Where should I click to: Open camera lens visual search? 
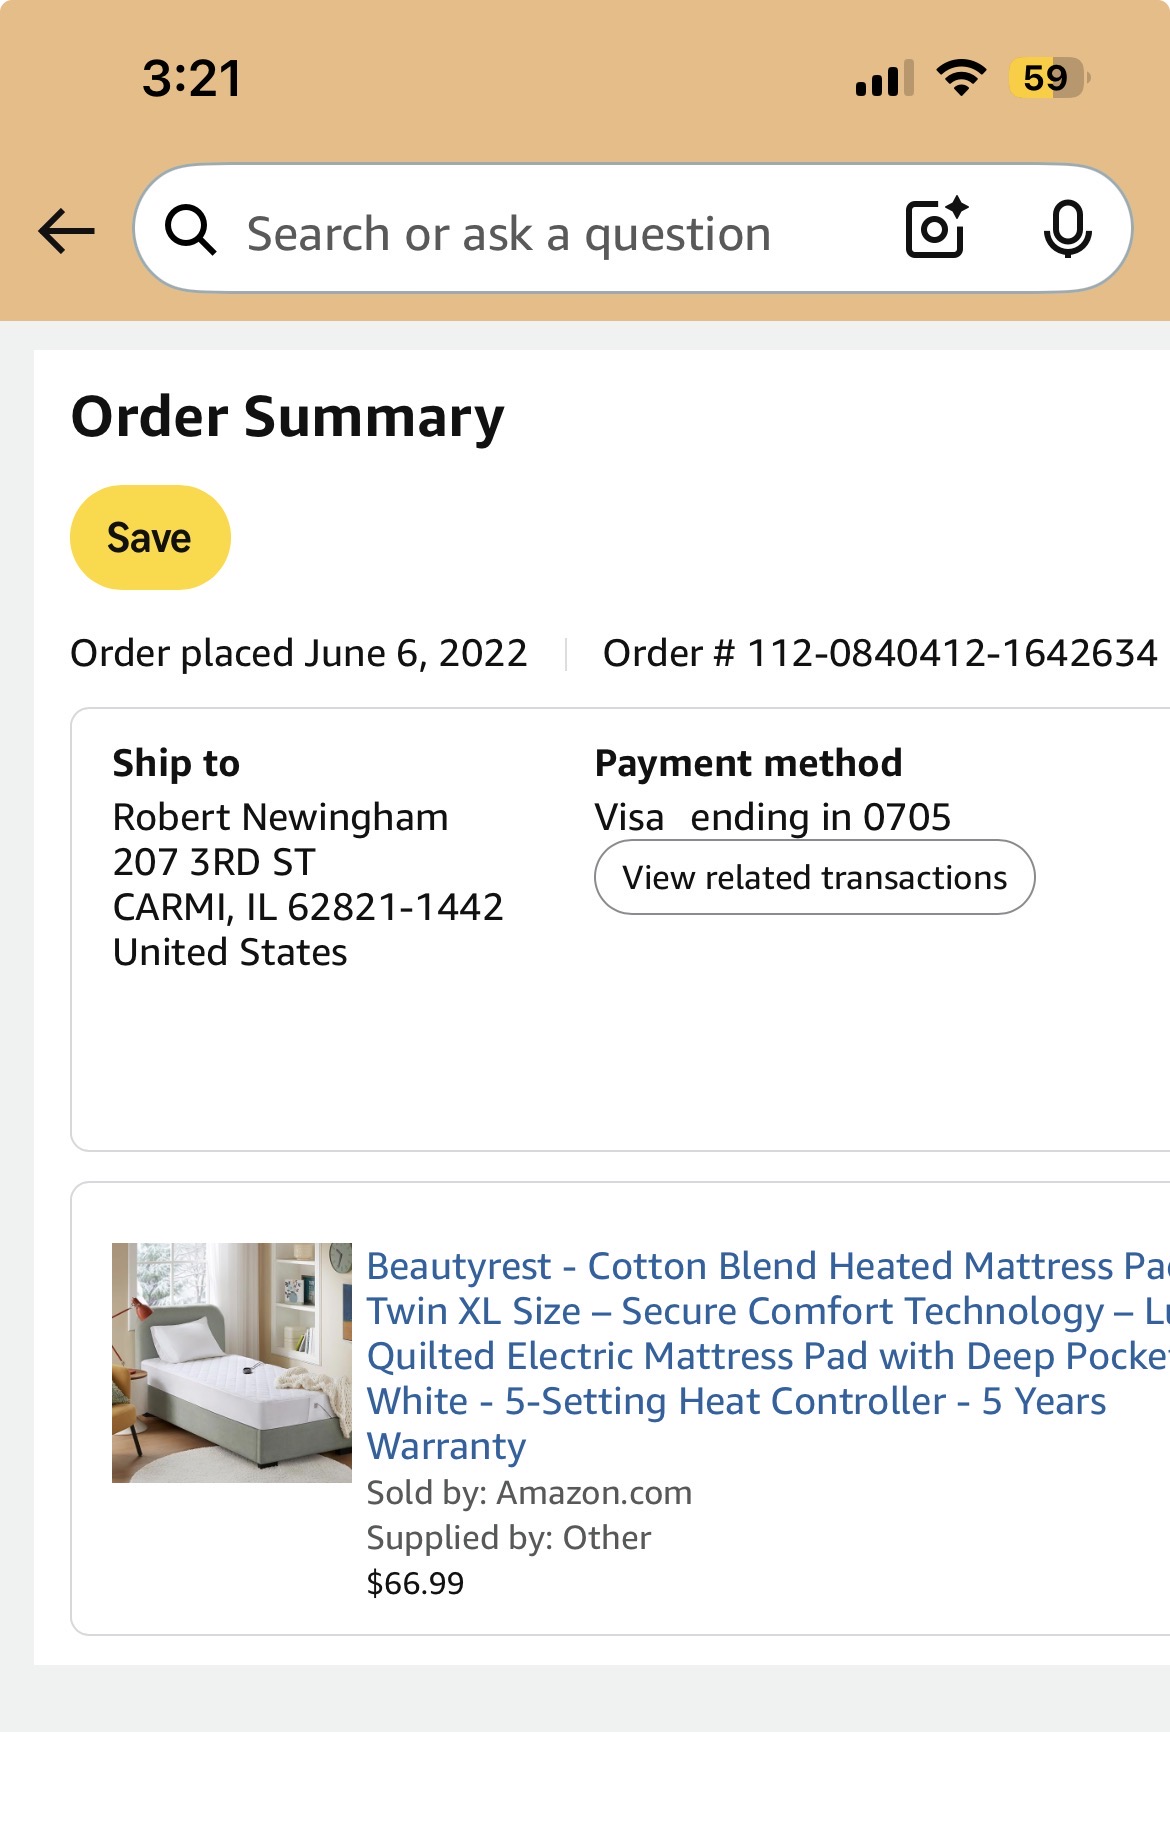pyautogui.click(x=936, y=228)
